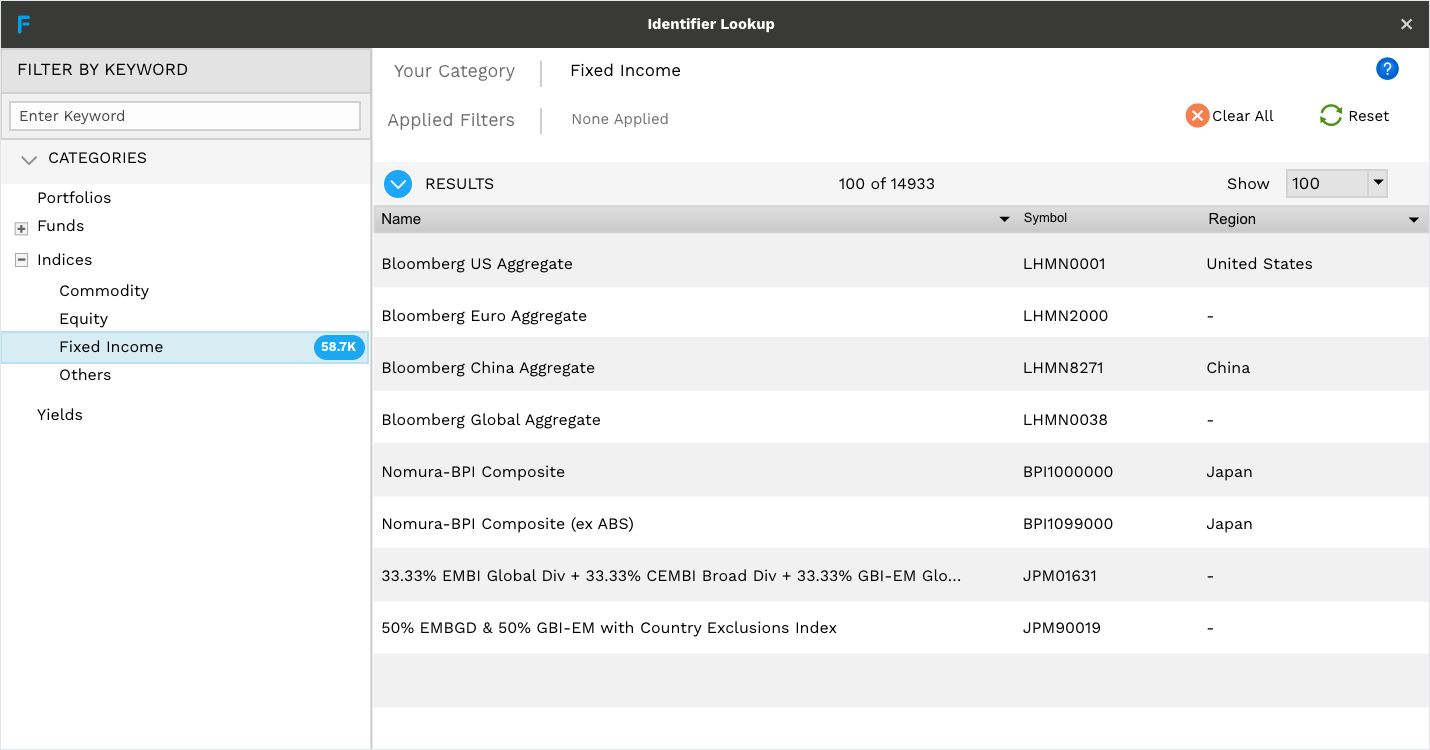Select the Funds category
The image size is (1430, 750).
[60, 226]
